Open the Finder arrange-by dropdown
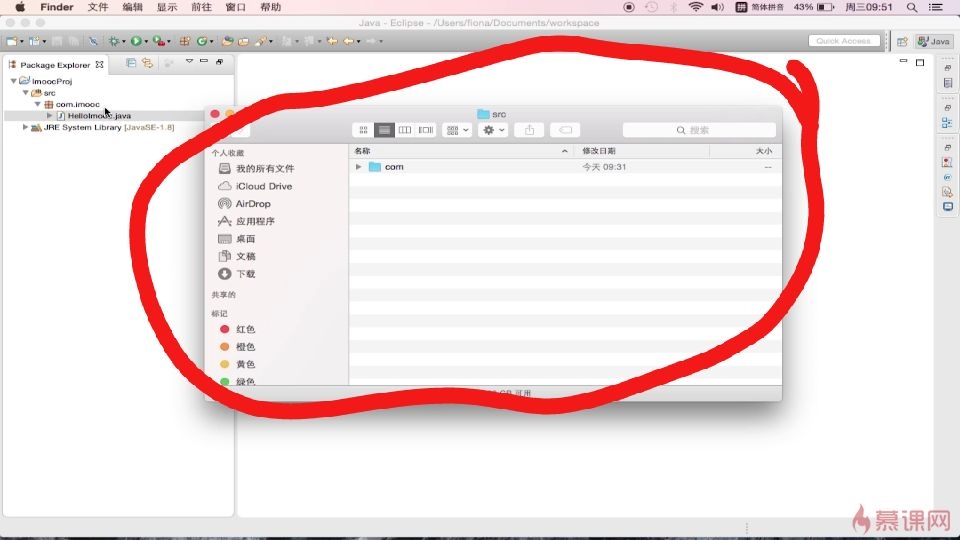The width and height of the screenshot is (960, 540). [x=457, y=130]
